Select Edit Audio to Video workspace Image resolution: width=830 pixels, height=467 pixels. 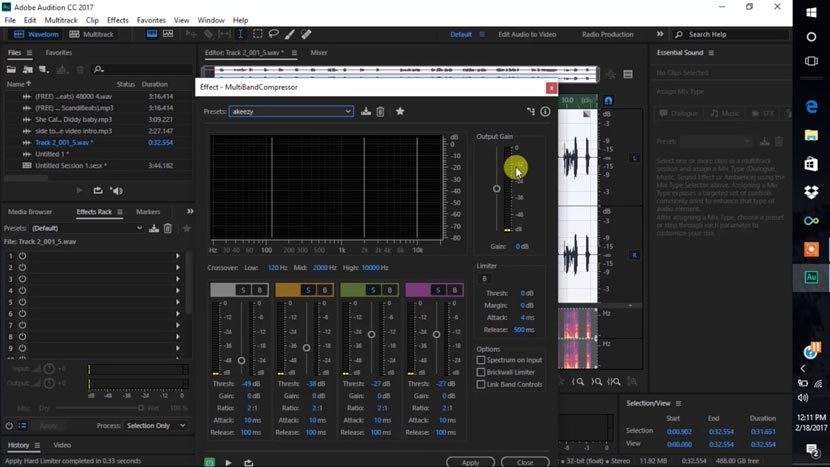point(527,34)
